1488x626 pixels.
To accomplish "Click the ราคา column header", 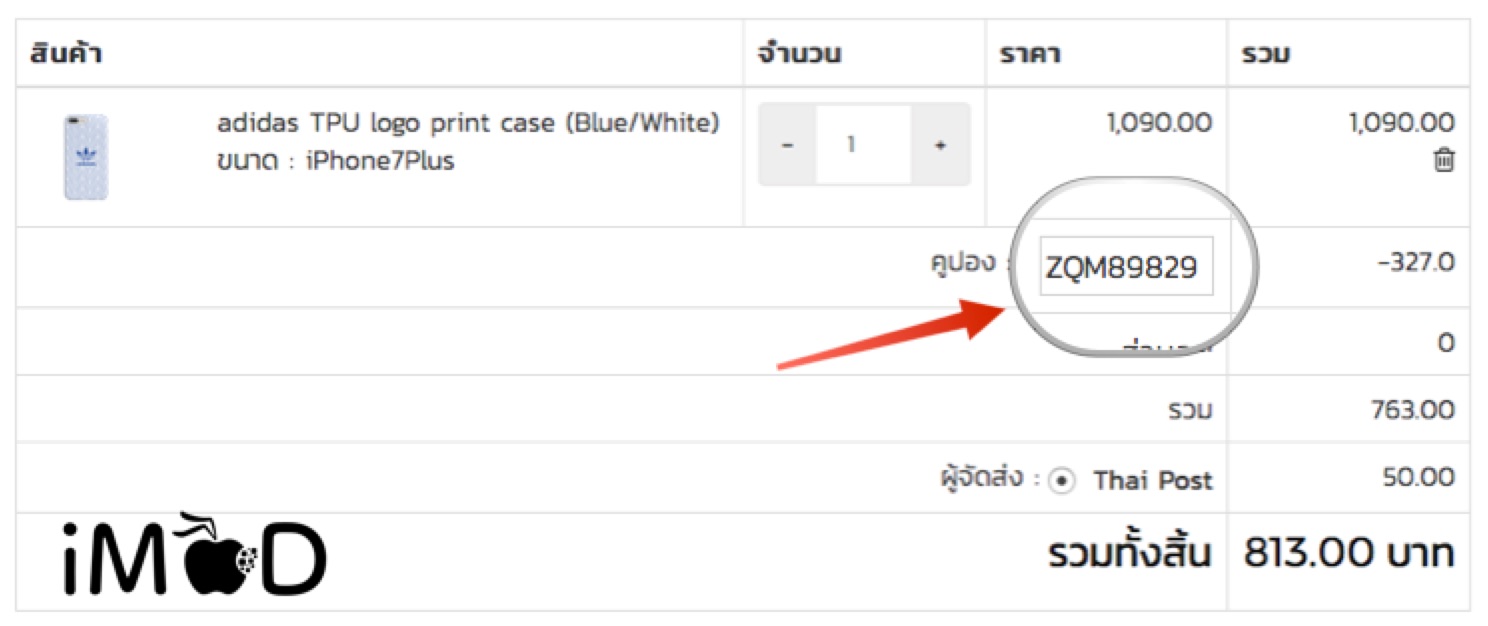I will click(1030, 53).
